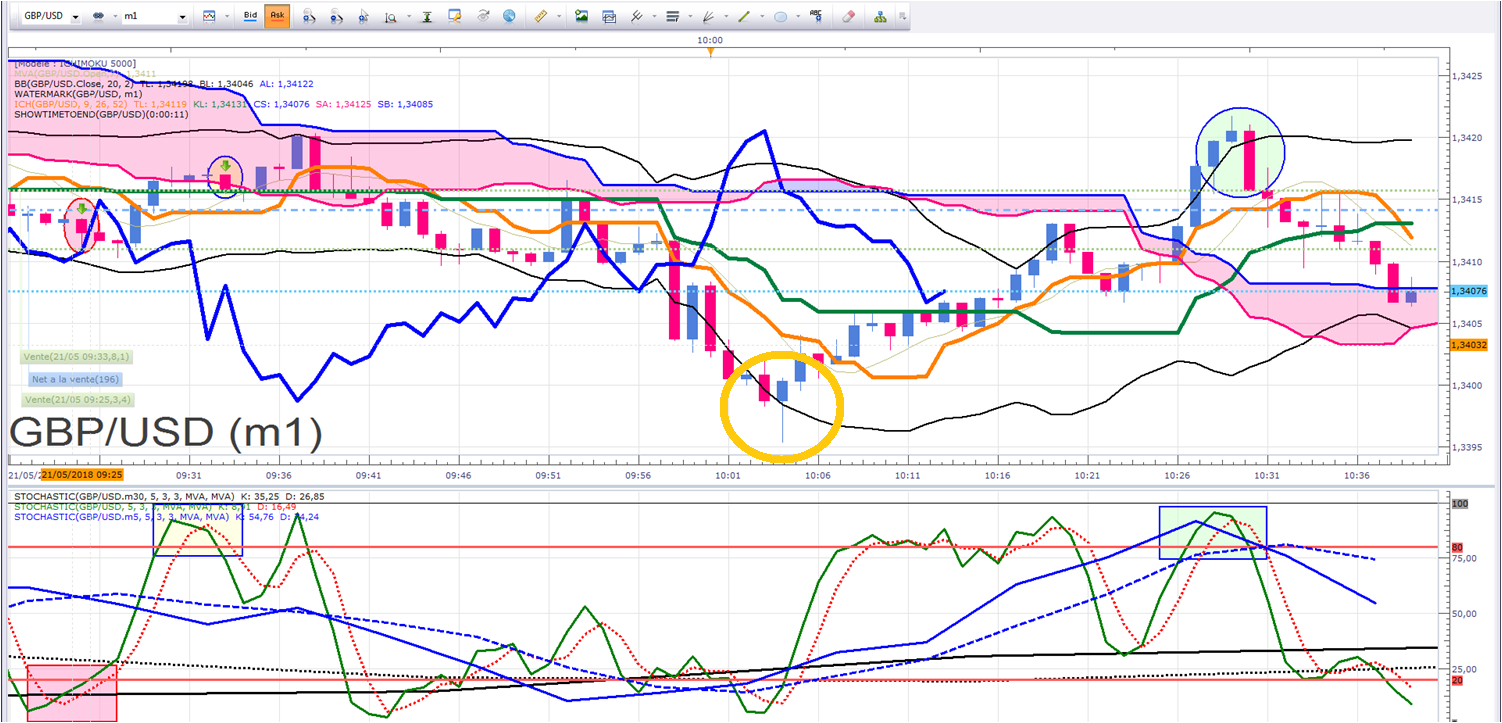Click the grey eye refresh icon
Viewport: 1502px width, 723px height.
click(x=483, y=17)
